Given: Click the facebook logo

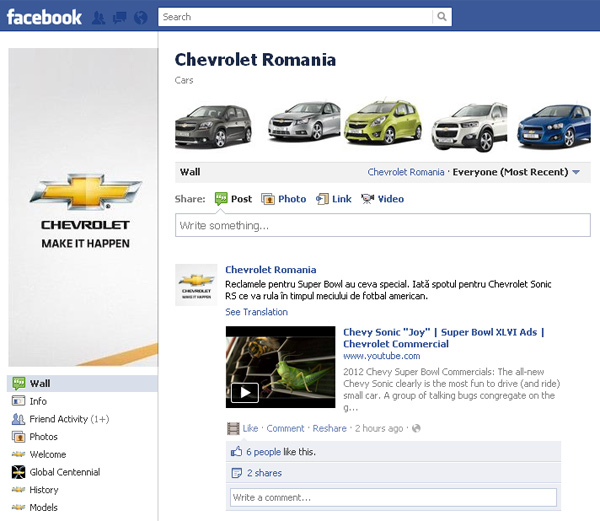Looking at the screenshot, I should (44, 18).
